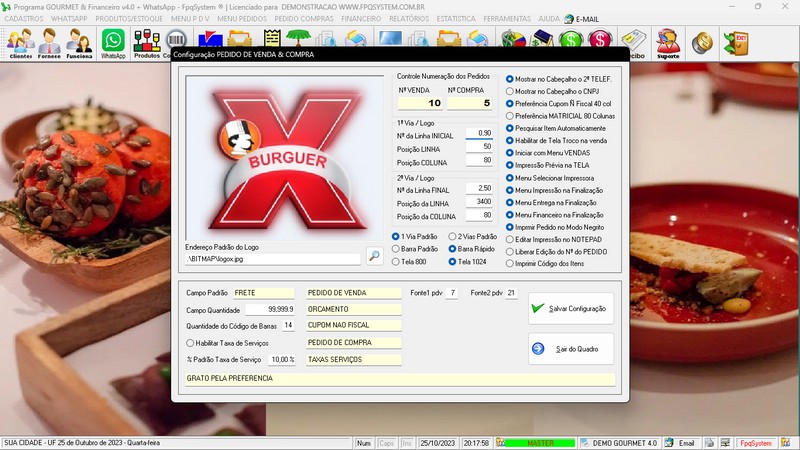Click the Fonte1 pdv value field
Viewport: 800px width, 450px height.
[452, 293]
